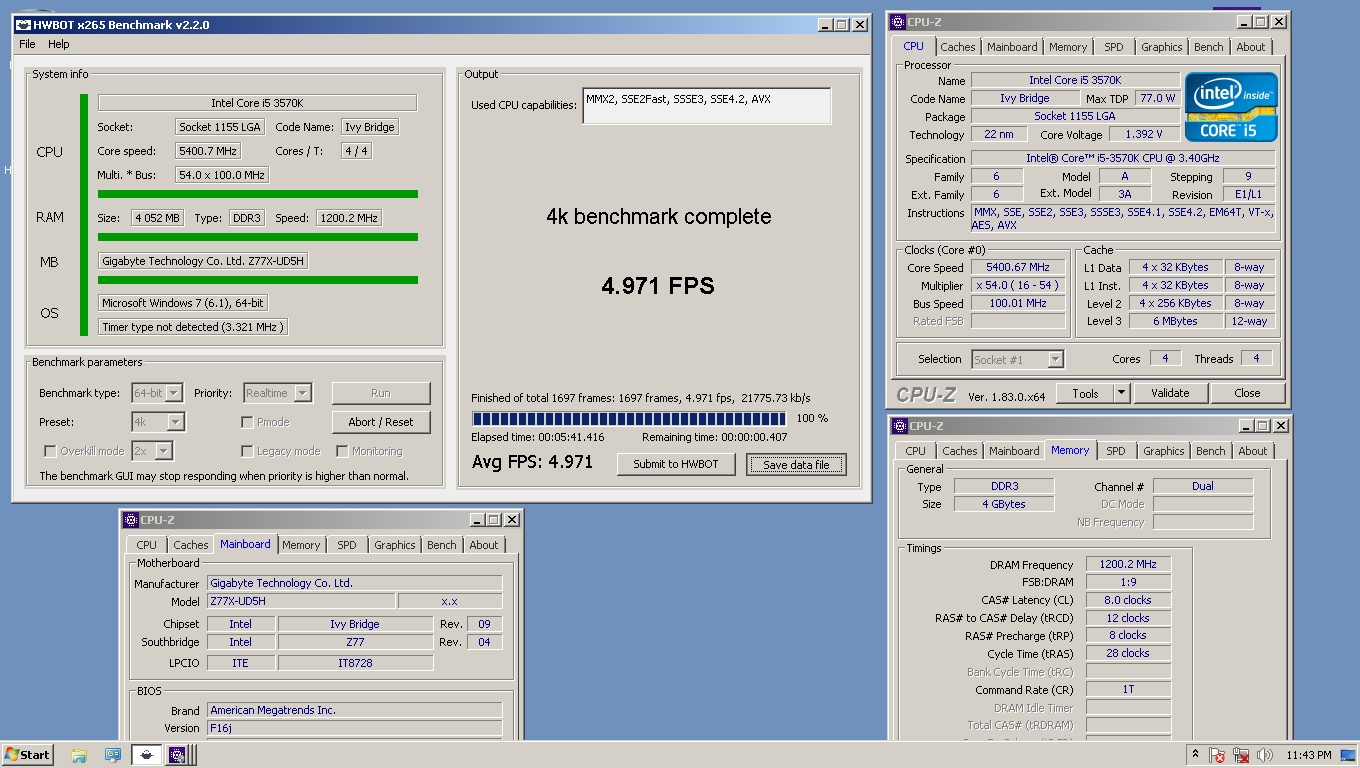Screen dimensions: 1360x768
Task: Click the 11:43 PM system clock
Action: 1309,755
